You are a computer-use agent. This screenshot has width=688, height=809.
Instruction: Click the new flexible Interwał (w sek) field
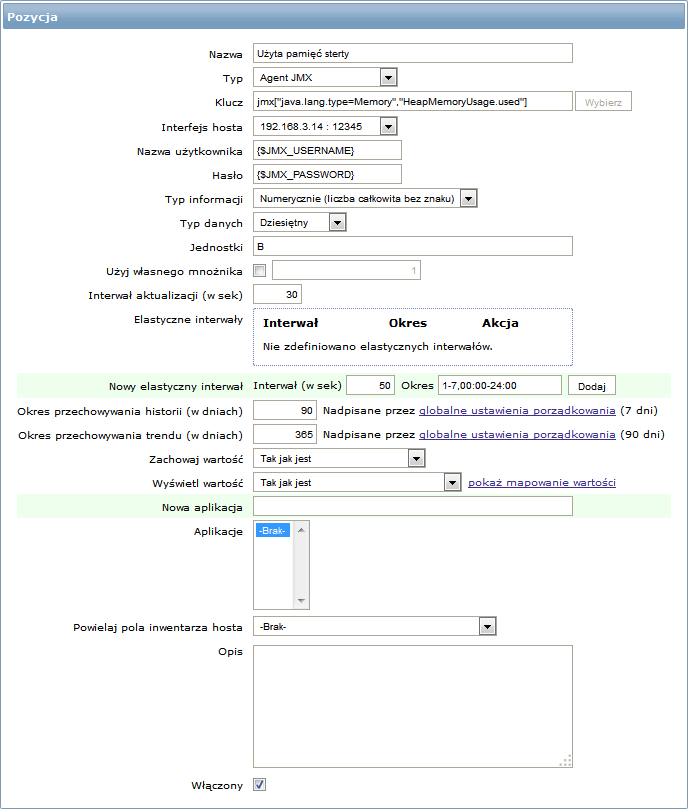tap(370, 385)
